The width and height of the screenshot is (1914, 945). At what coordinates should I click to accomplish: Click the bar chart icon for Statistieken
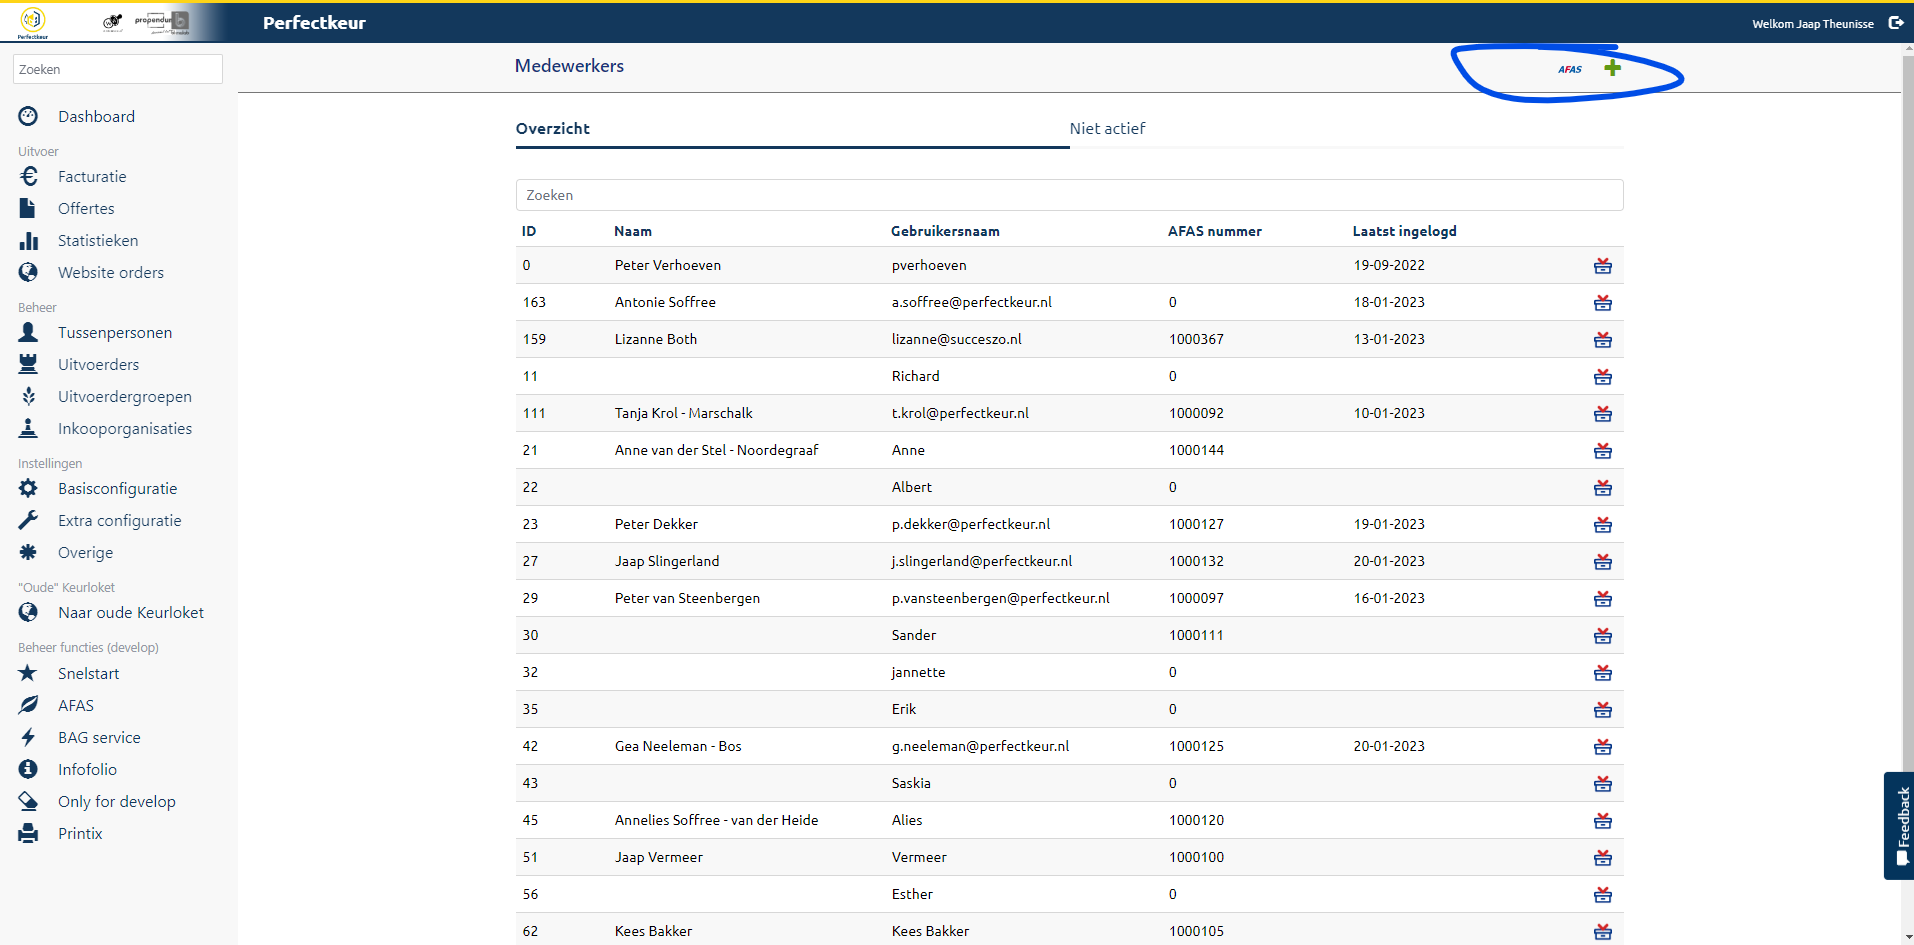pyautogui.click(x=28, y=240)
